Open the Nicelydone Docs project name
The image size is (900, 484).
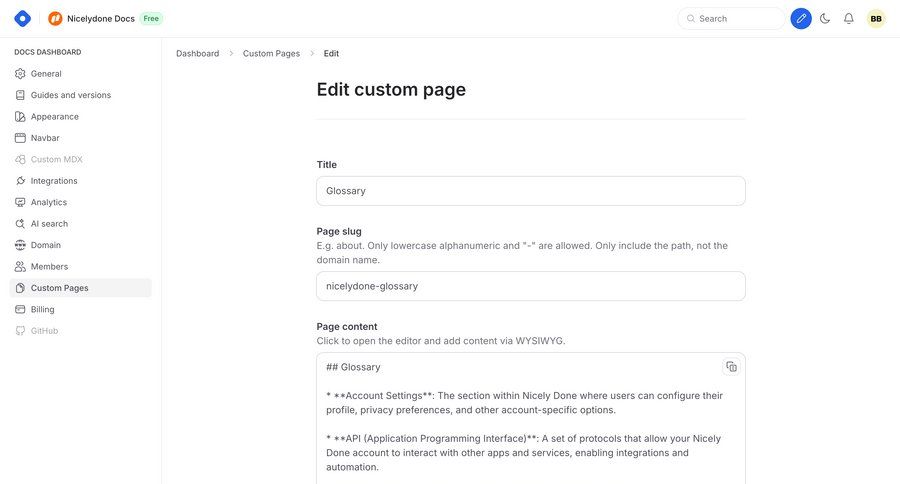pos(100,18)
